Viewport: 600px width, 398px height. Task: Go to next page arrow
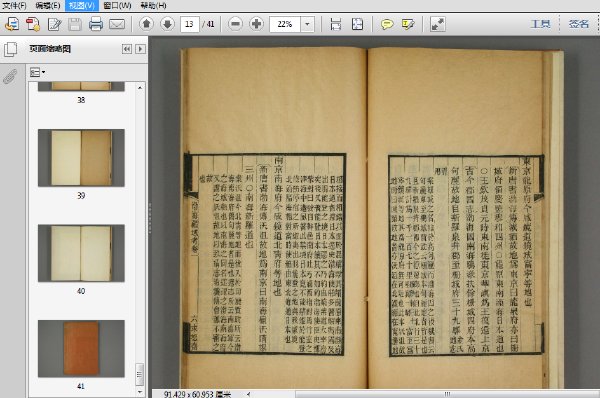coord(167,24)
